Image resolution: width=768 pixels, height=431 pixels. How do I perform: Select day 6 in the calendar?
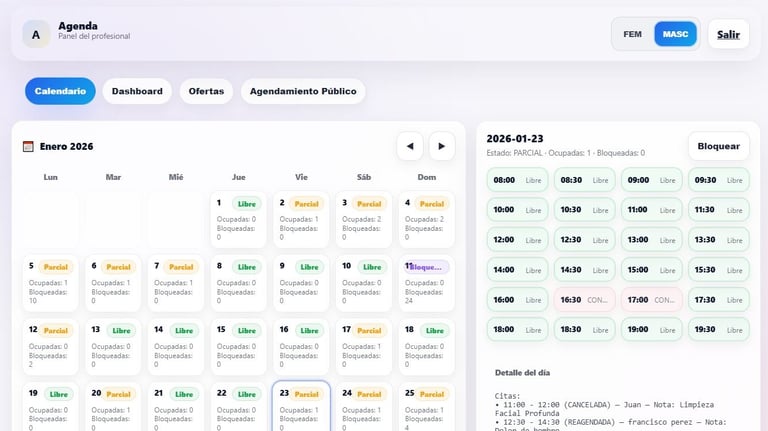coord(113,283)
